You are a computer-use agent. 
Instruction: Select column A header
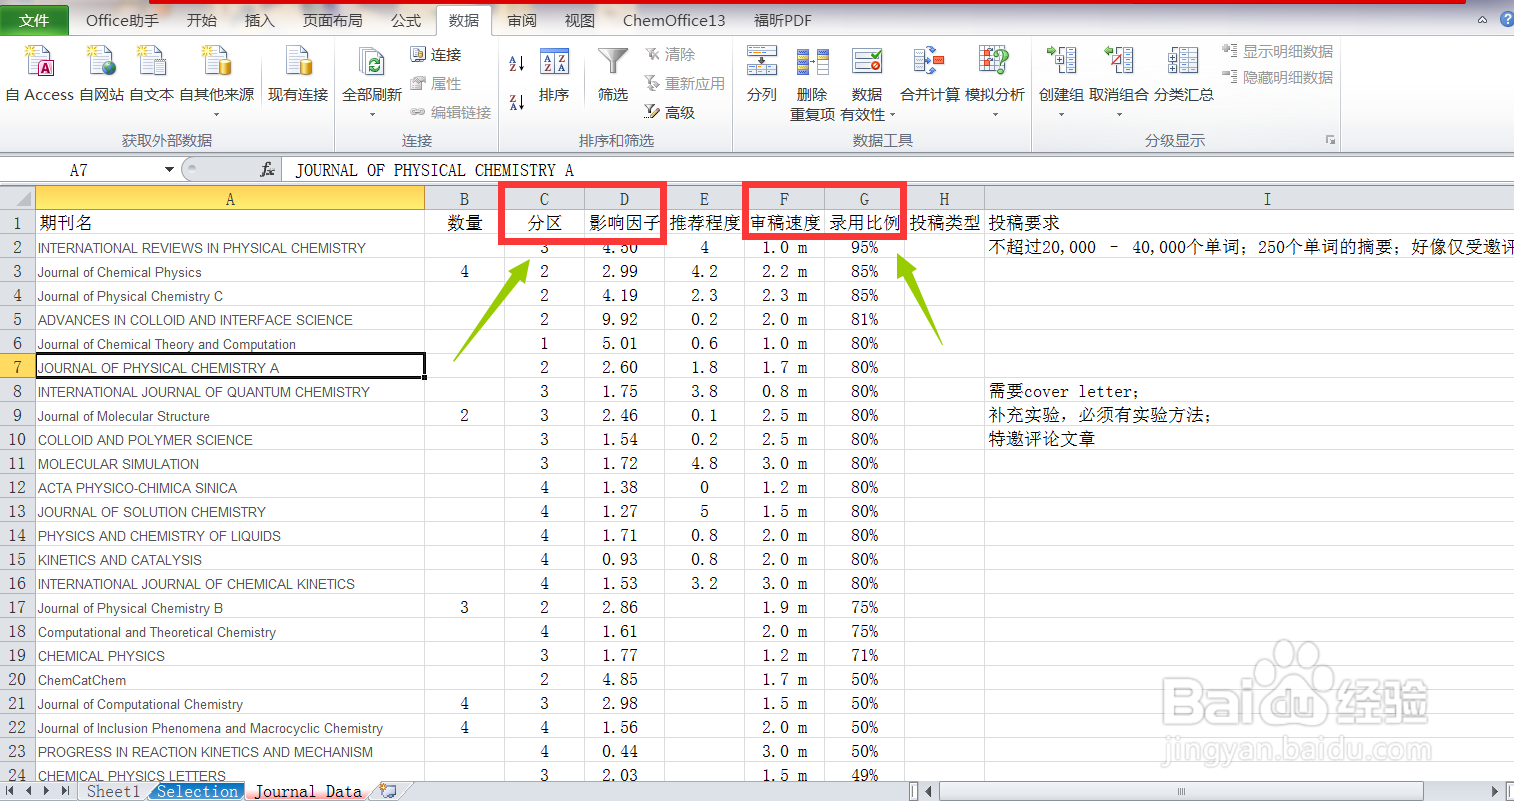pos(230,198)
